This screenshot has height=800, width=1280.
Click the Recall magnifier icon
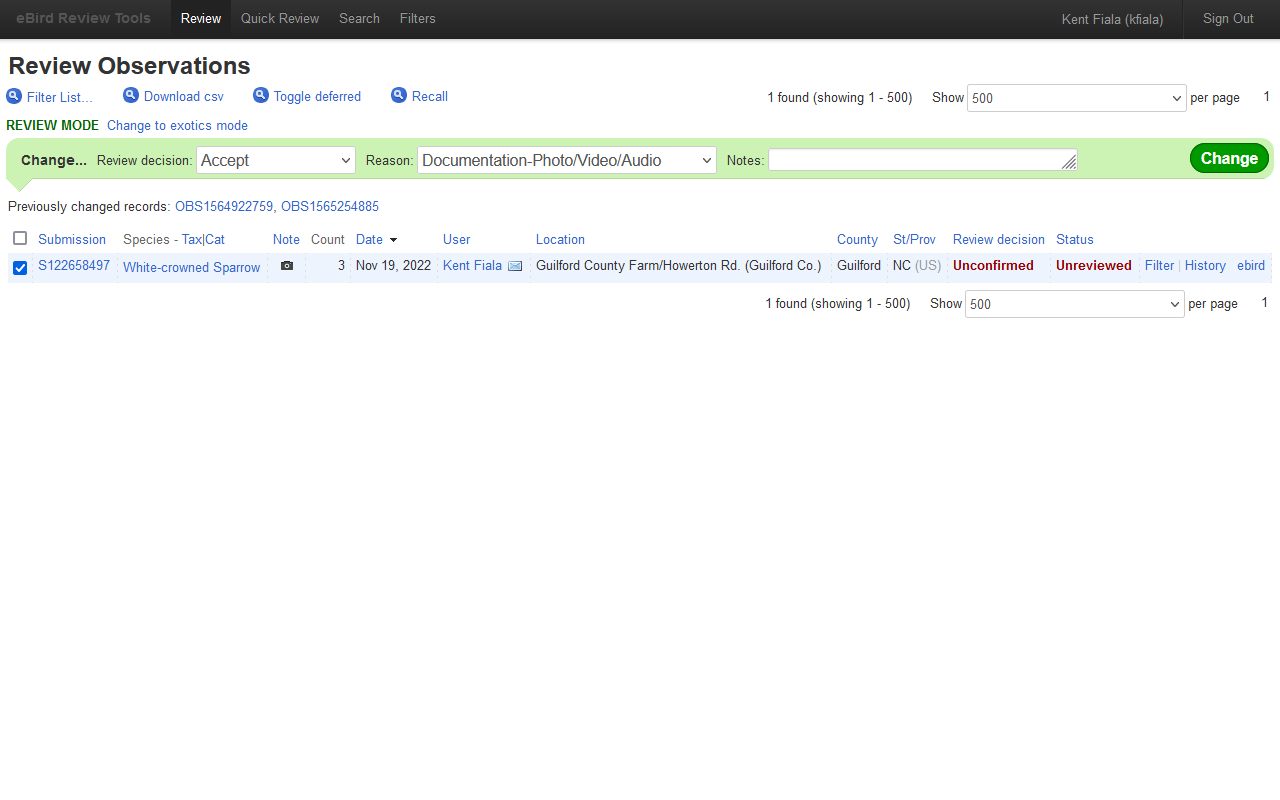click(399, 95)
